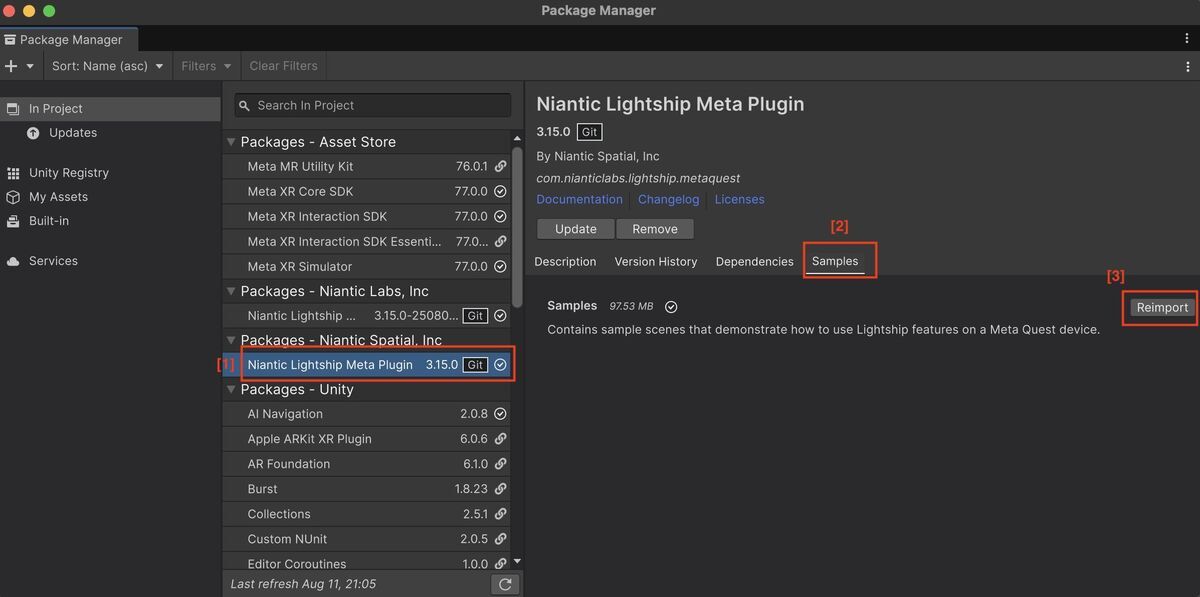Click Git badge next to version 3.15.0 in details

pos(589,132)
